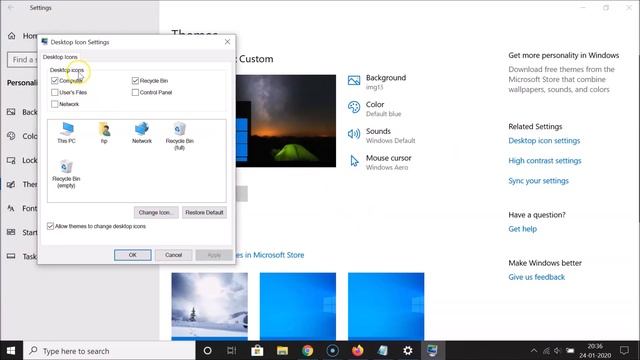Click the network icon in tray
The image size is (640, 360).
(x=546, y=351)
